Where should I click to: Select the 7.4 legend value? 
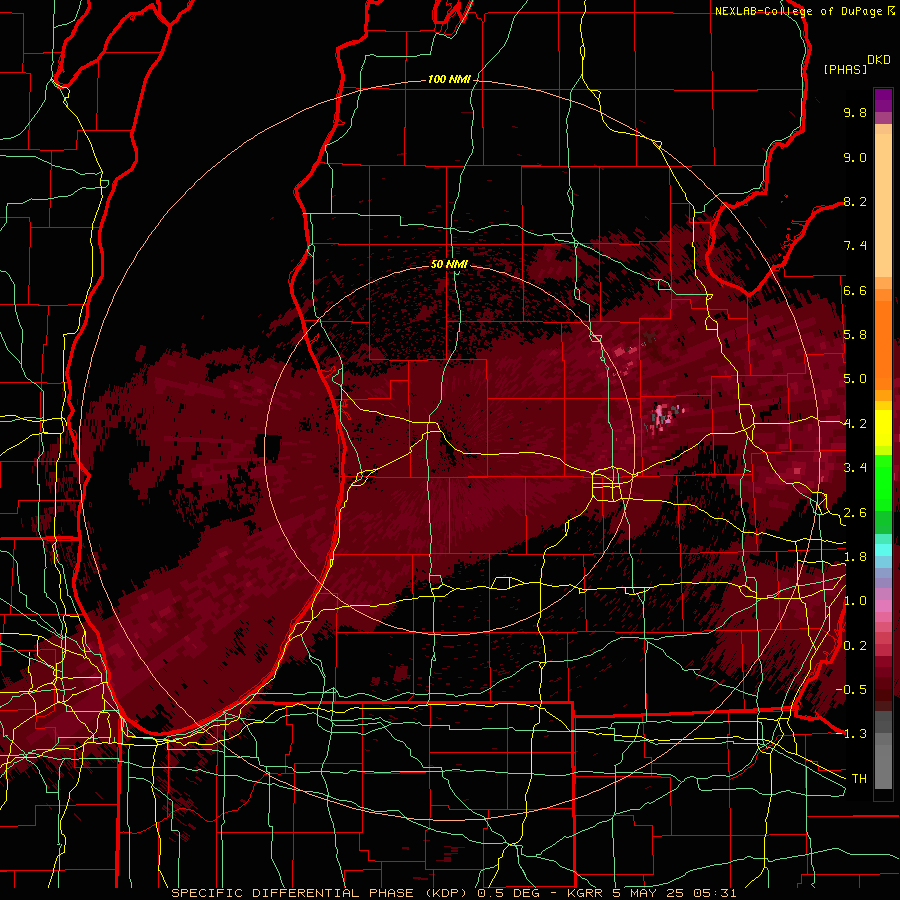tap(855, 246)
